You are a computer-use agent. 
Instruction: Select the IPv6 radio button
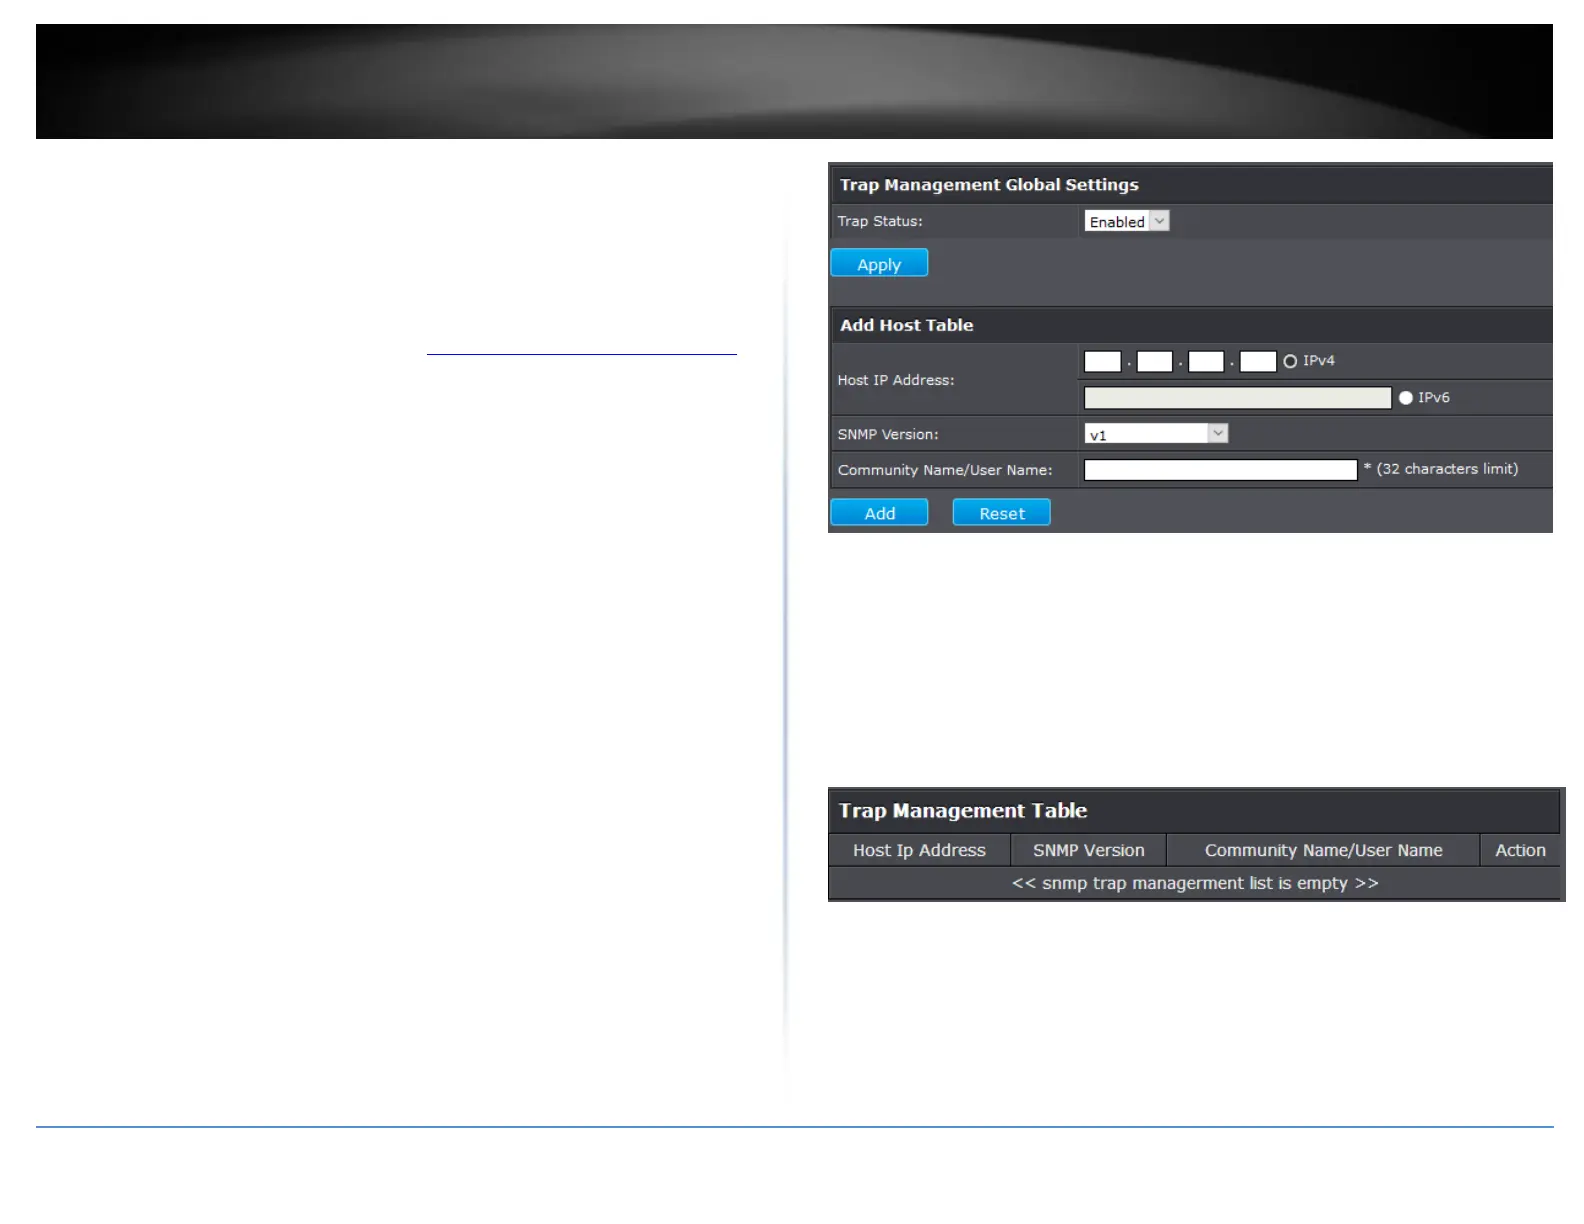(1406, 398)
